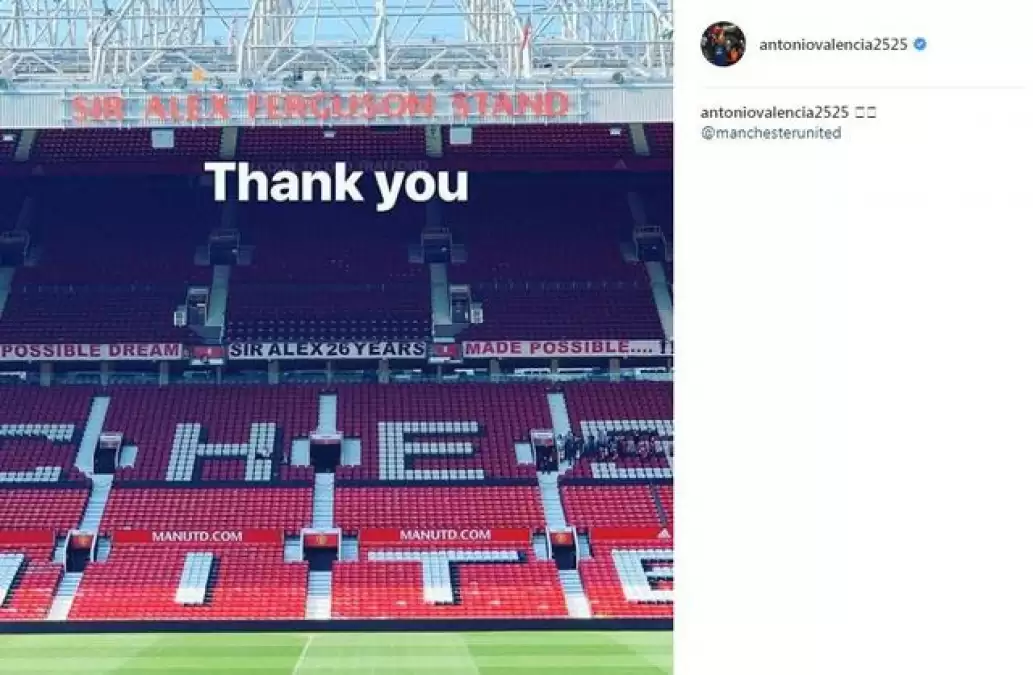Click the green pitch at the bottom of the photo
This screenshot has height=675, width=1033.
[x=336, y=653]
